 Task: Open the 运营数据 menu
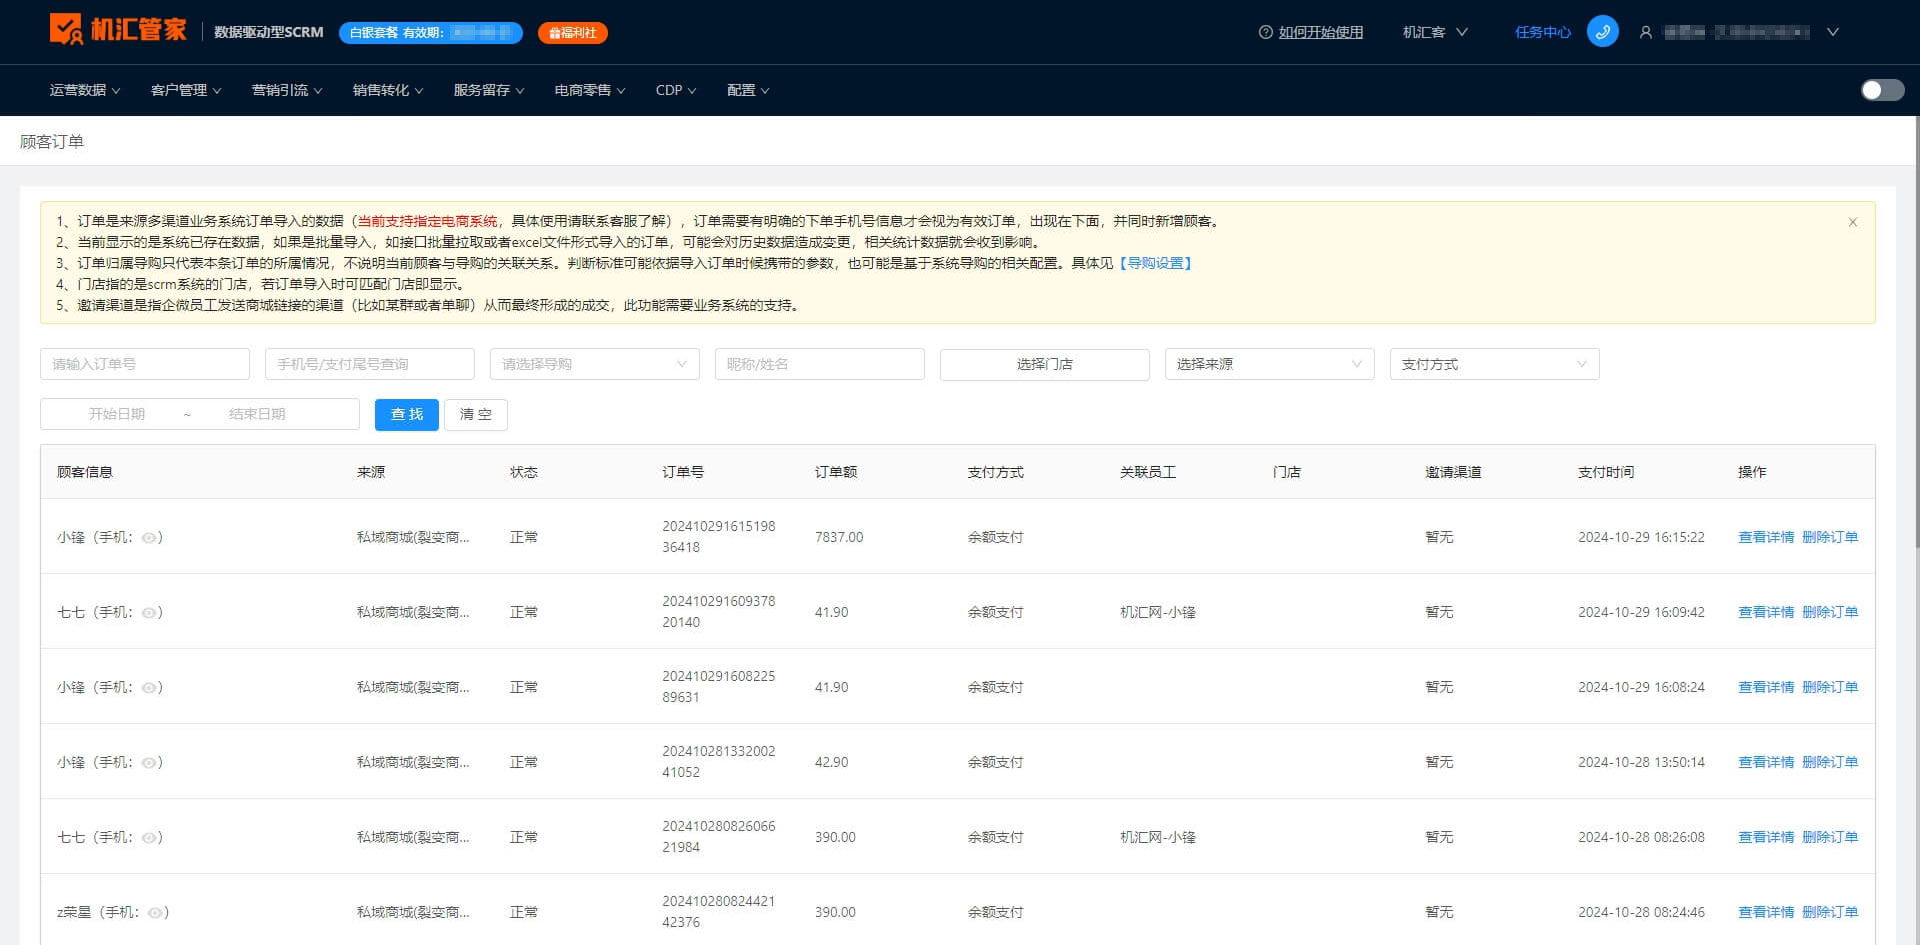tap(85, 90)
